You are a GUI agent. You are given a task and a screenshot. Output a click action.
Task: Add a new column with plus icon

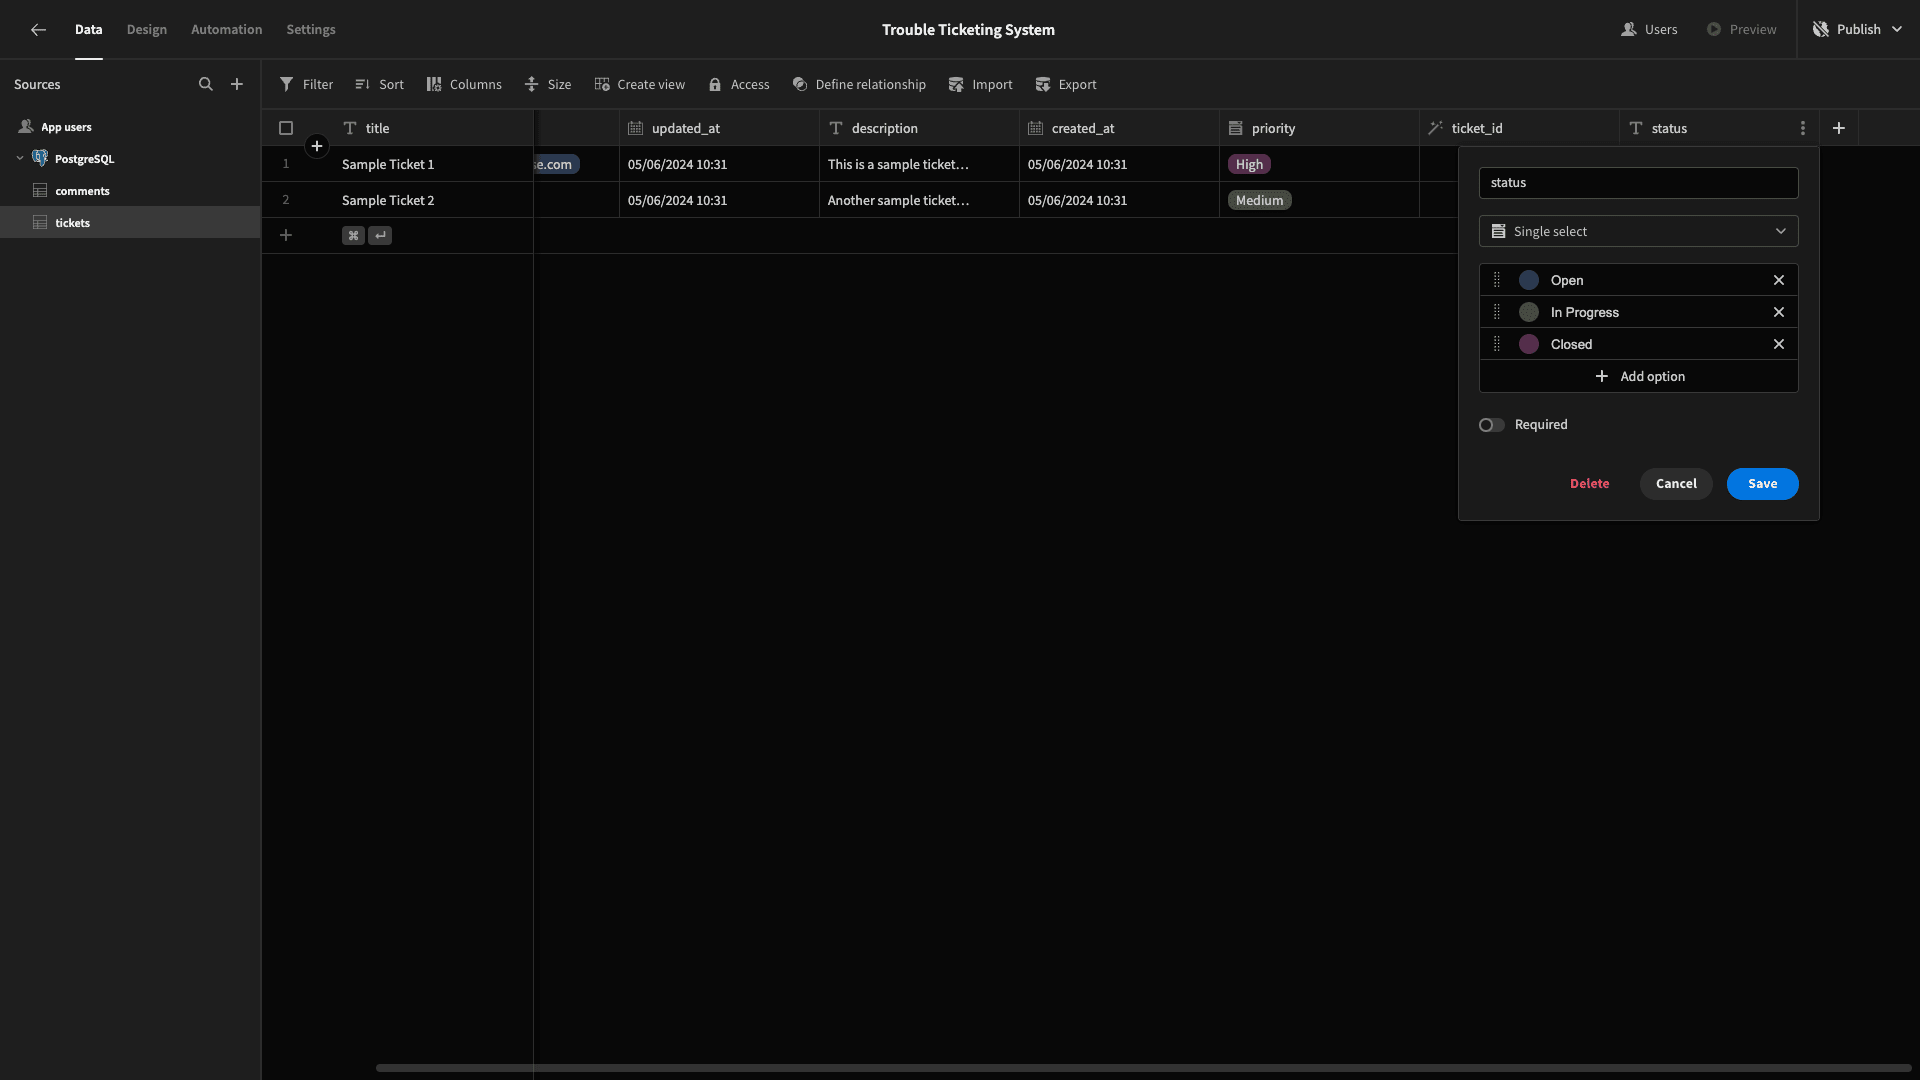1839,128
